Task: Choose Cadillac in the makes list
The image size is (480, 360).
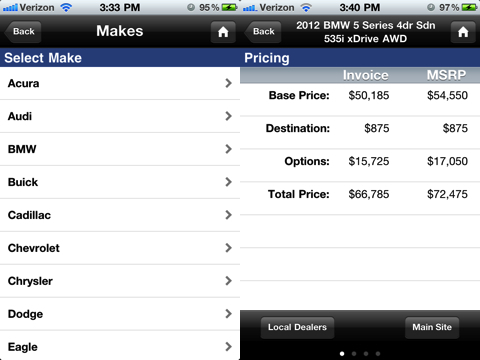Action: pos(120,215)
